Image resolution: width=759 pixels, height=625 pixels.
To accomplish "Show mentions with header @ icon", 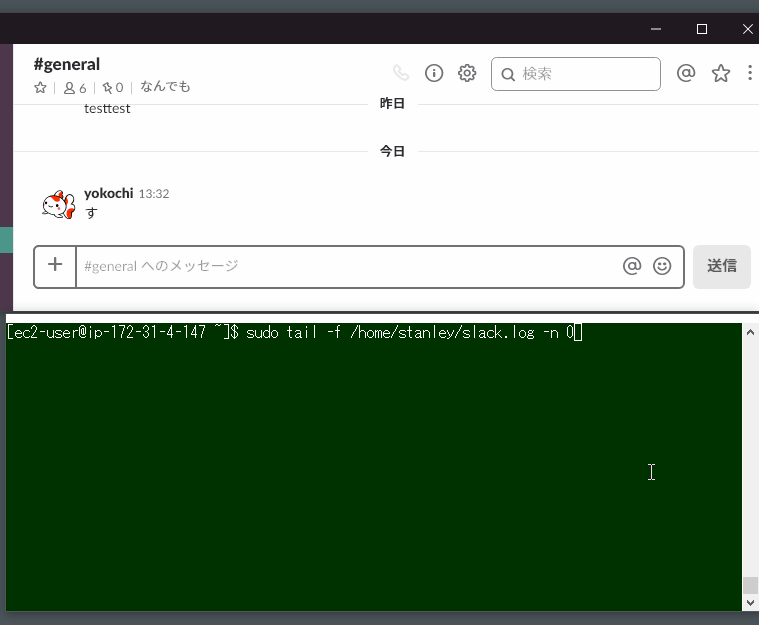I will pos(686,73).
